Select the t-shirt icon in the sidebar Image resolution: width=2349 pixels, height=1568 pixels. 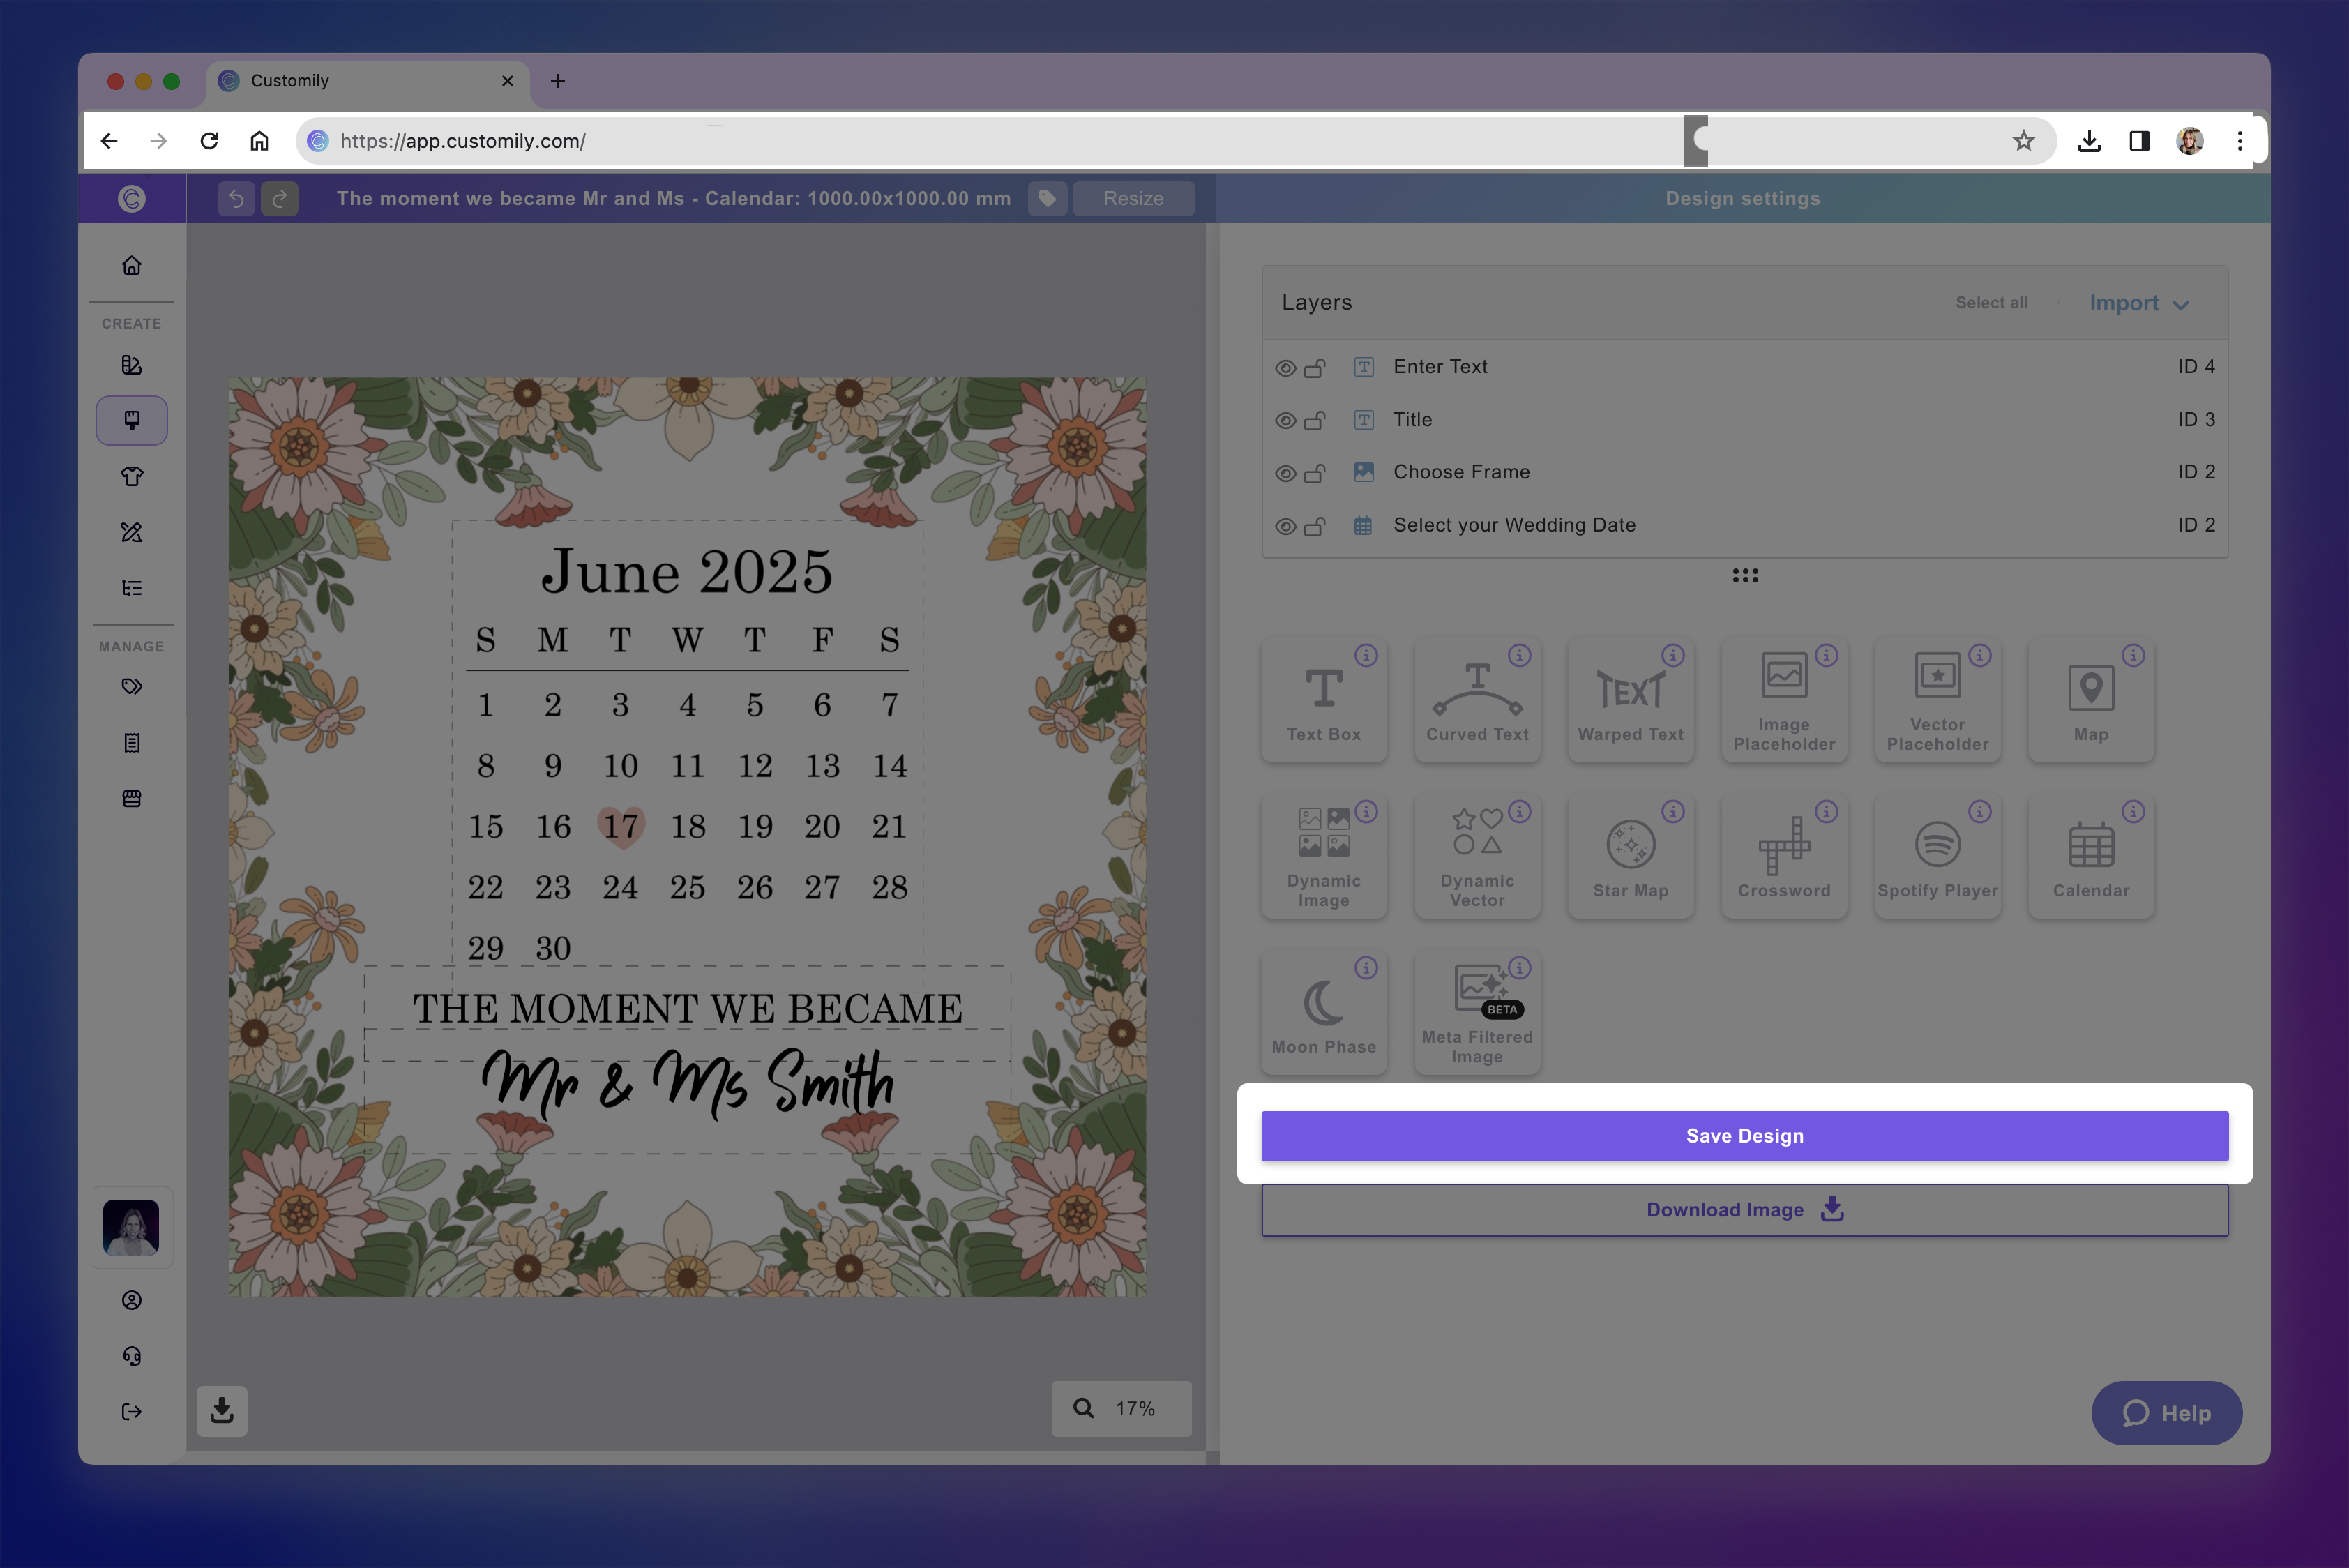[132, 476]
